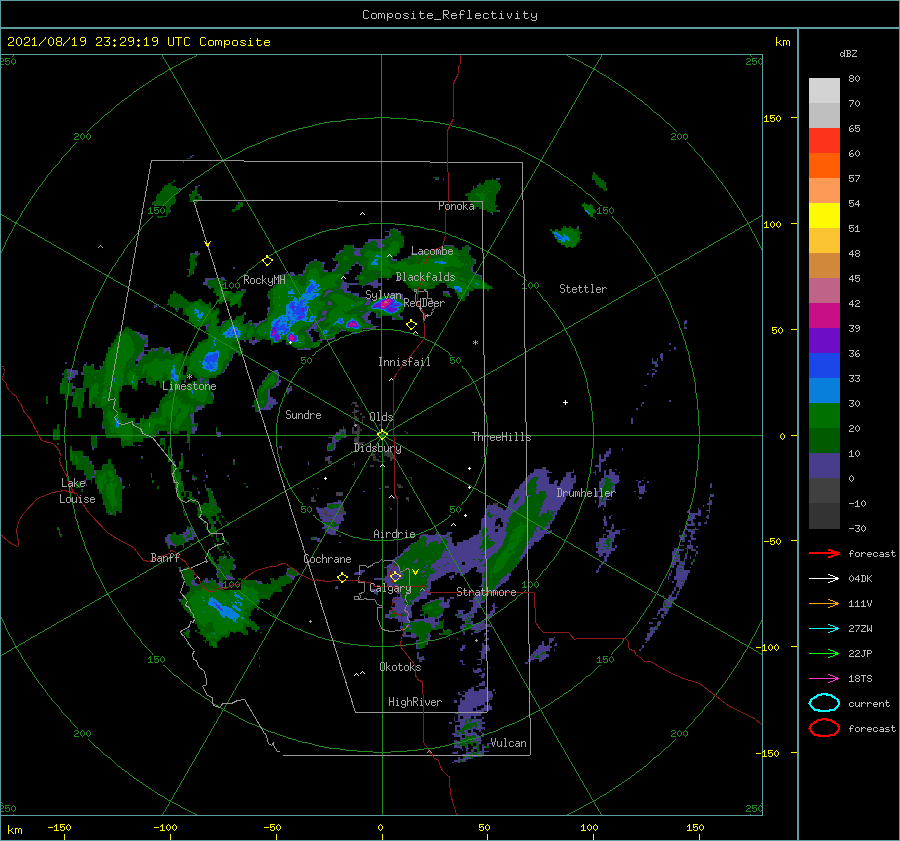
Task: Click the Innisfail town label
Action: pyautogui.click(x=404, y=362)
